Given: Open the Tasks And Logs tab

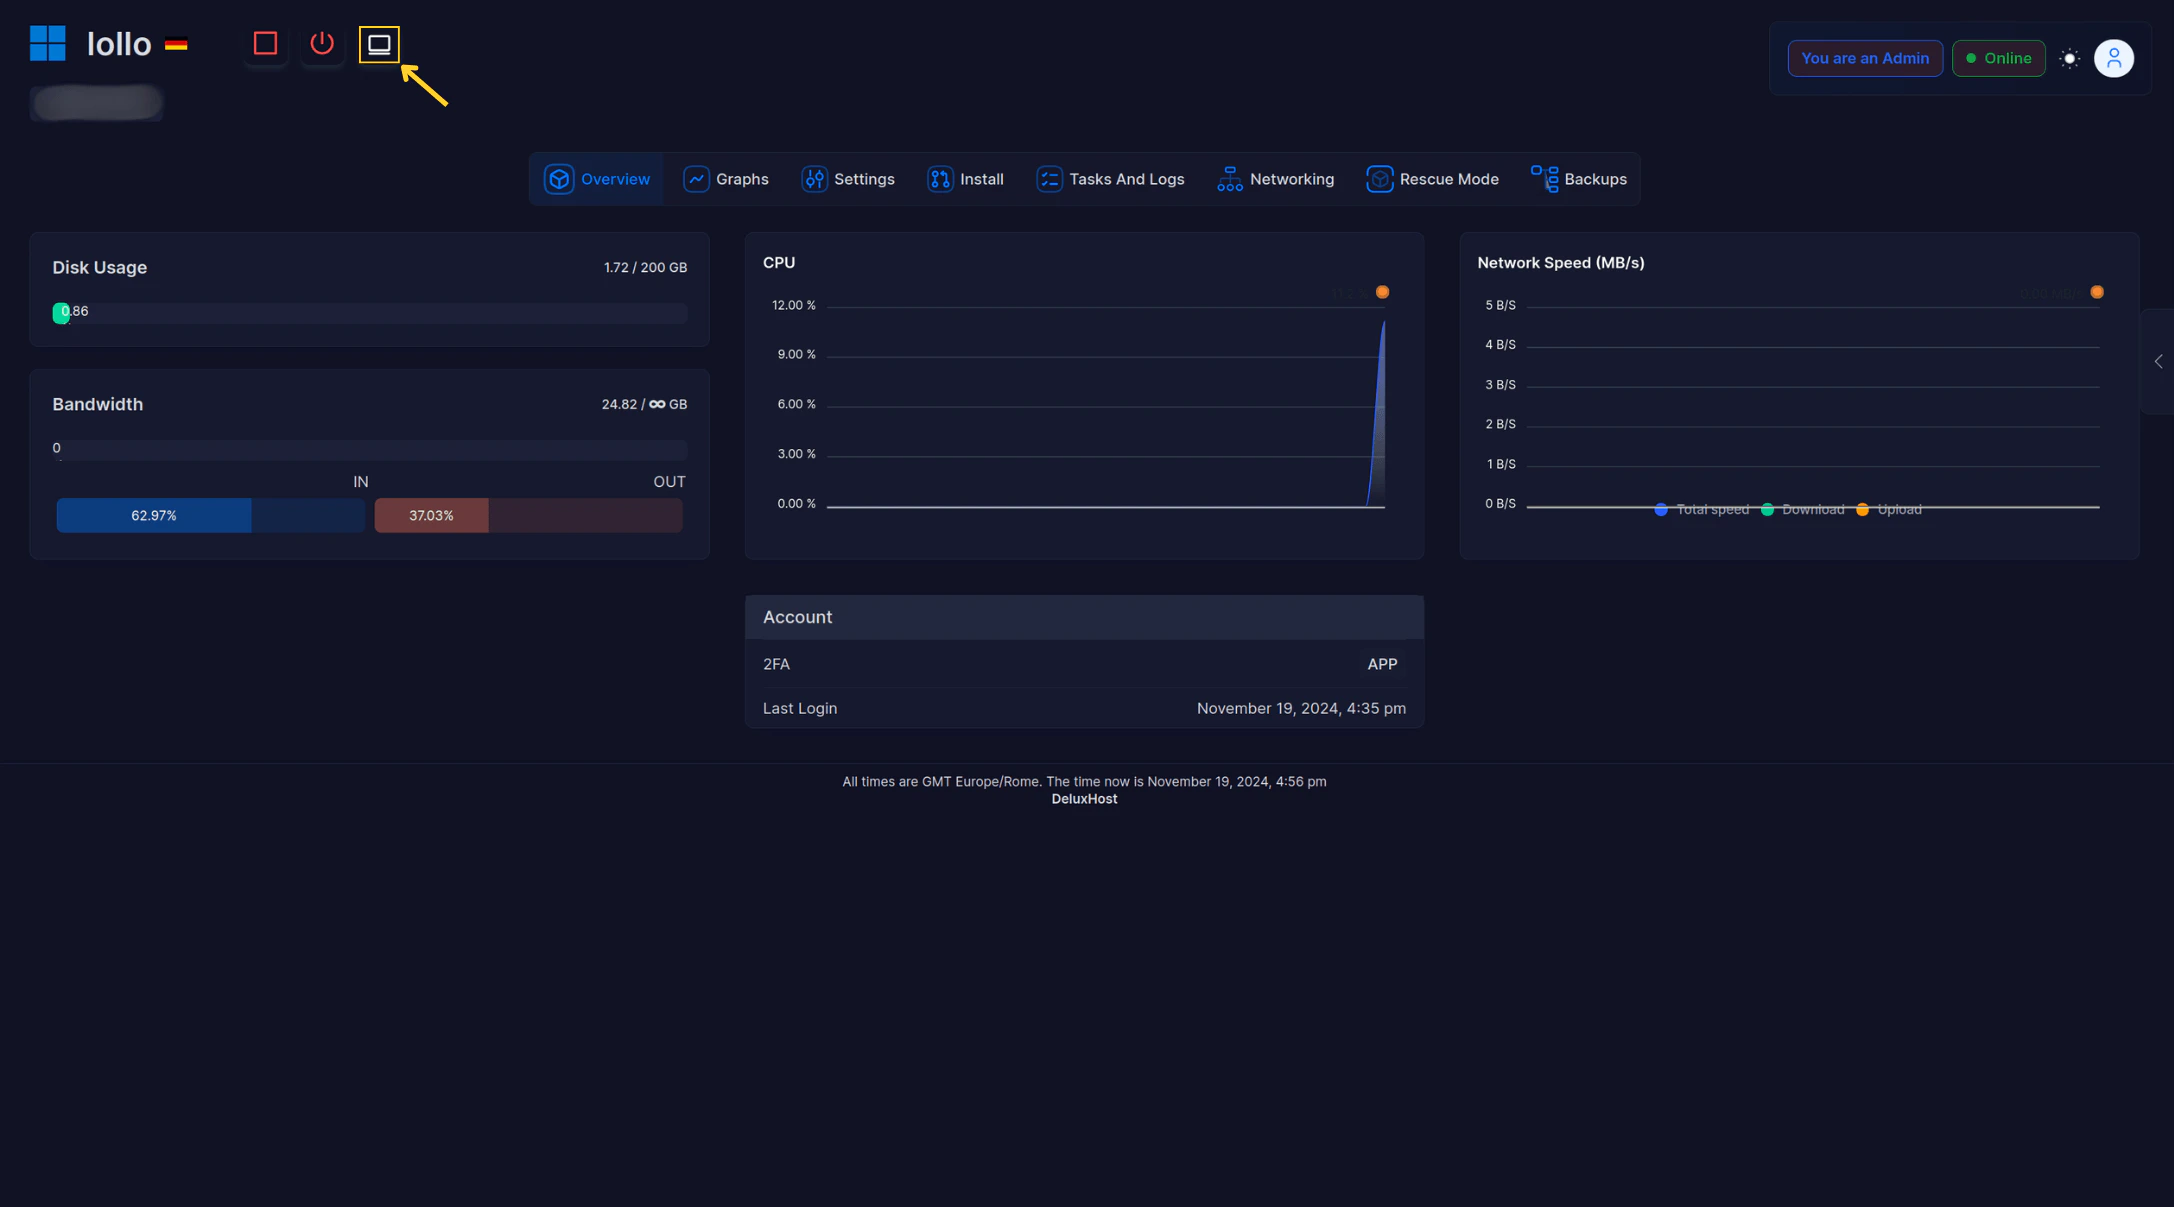Looking at the screenshot, I should (x=1110, y=179).
